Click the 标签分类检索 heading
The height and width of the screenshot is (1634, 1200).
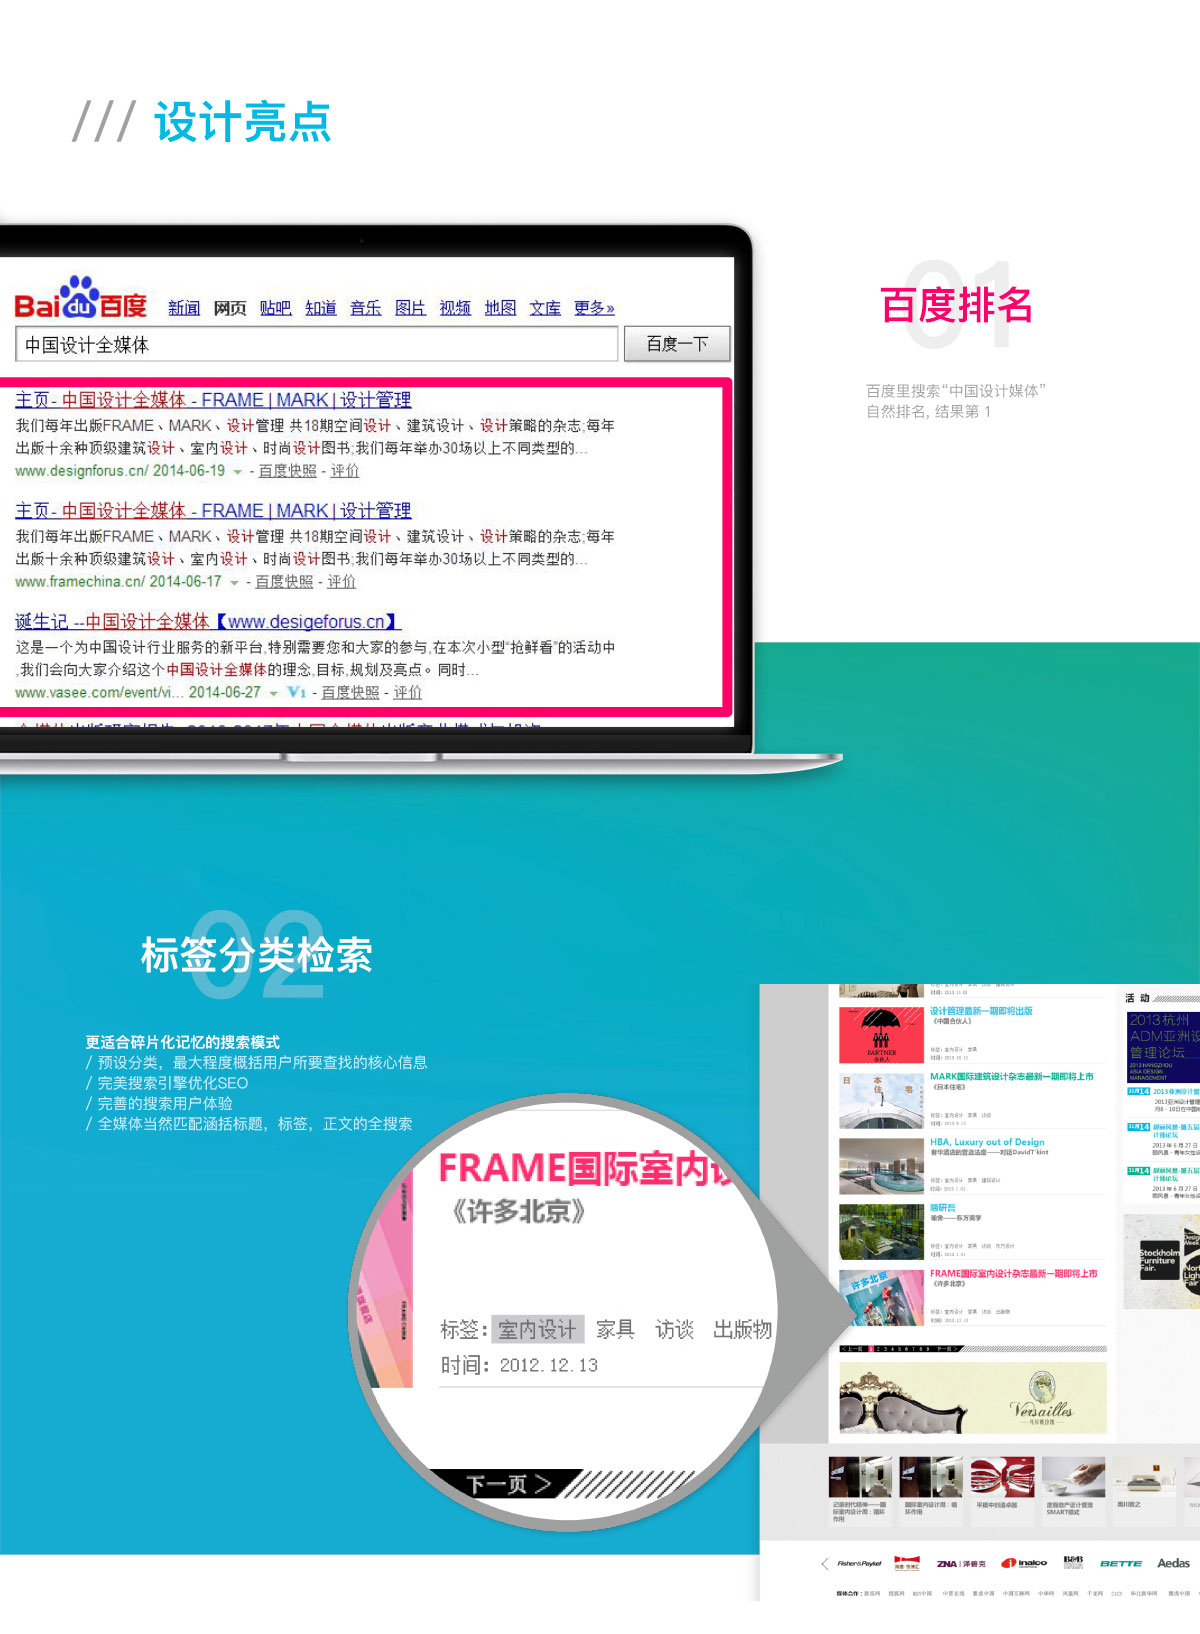coord(257,955)
